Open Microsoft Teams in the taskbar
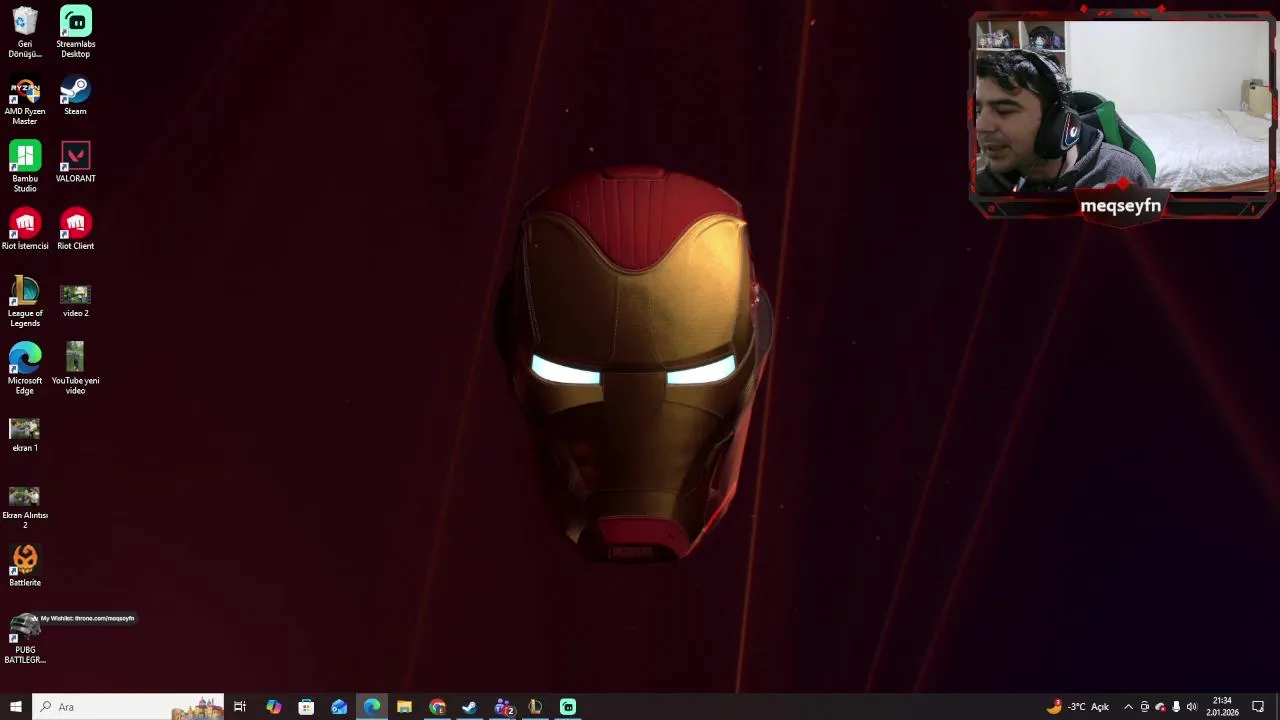The width and height of the screenshot is (1280, 720). tap(503, 707)
